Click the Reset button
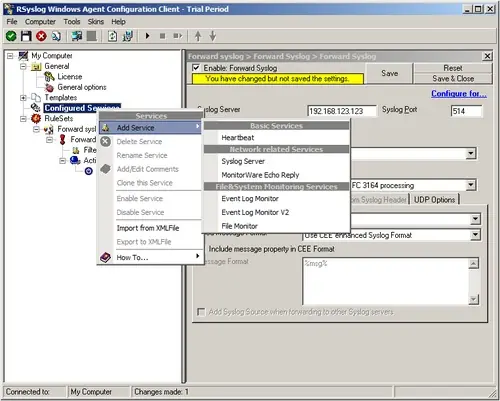The image size is (500, 401). coord(453,68)
